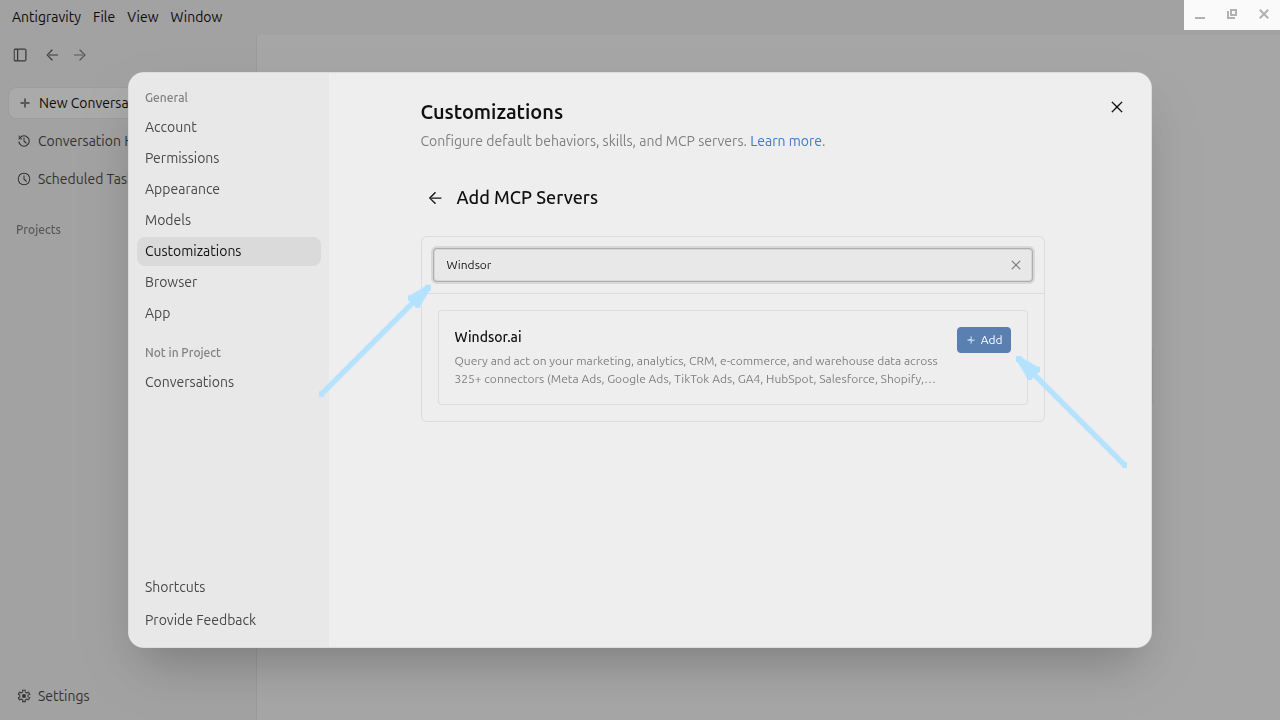Open the File menu
The width and height of the screenshot is (1280, 720).
click(104, 17)
